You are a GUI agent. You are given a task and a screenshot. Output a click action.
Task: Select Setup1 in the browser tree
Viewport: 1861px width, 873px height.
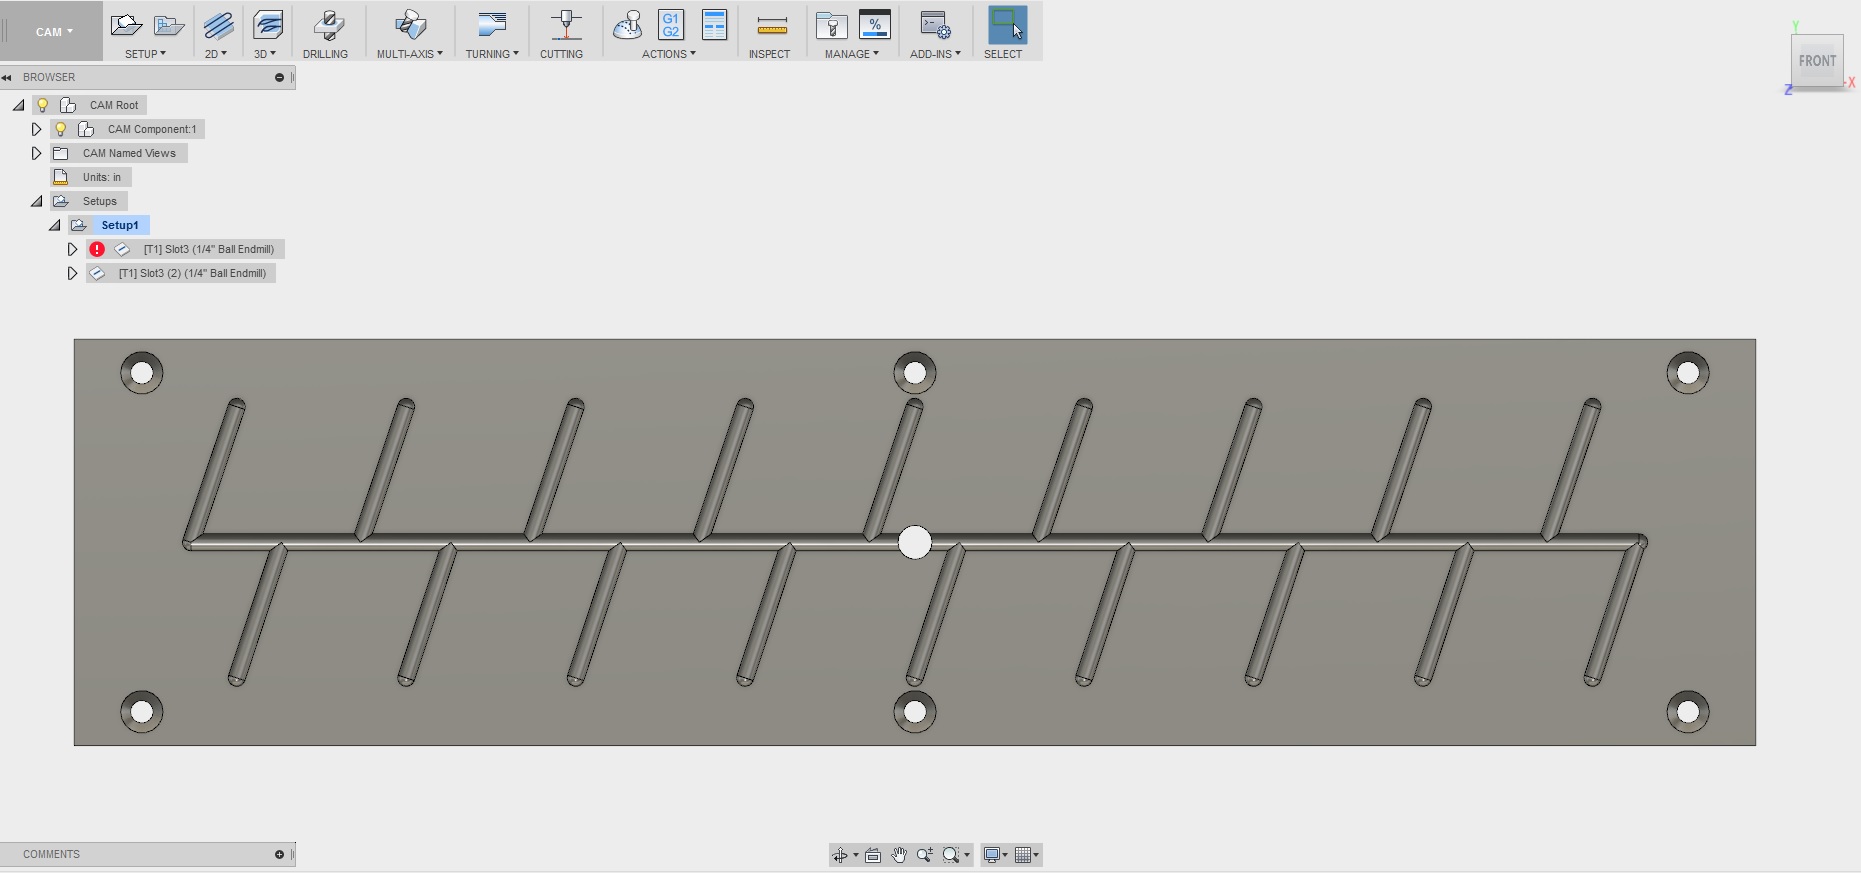(x=119, y=225)
